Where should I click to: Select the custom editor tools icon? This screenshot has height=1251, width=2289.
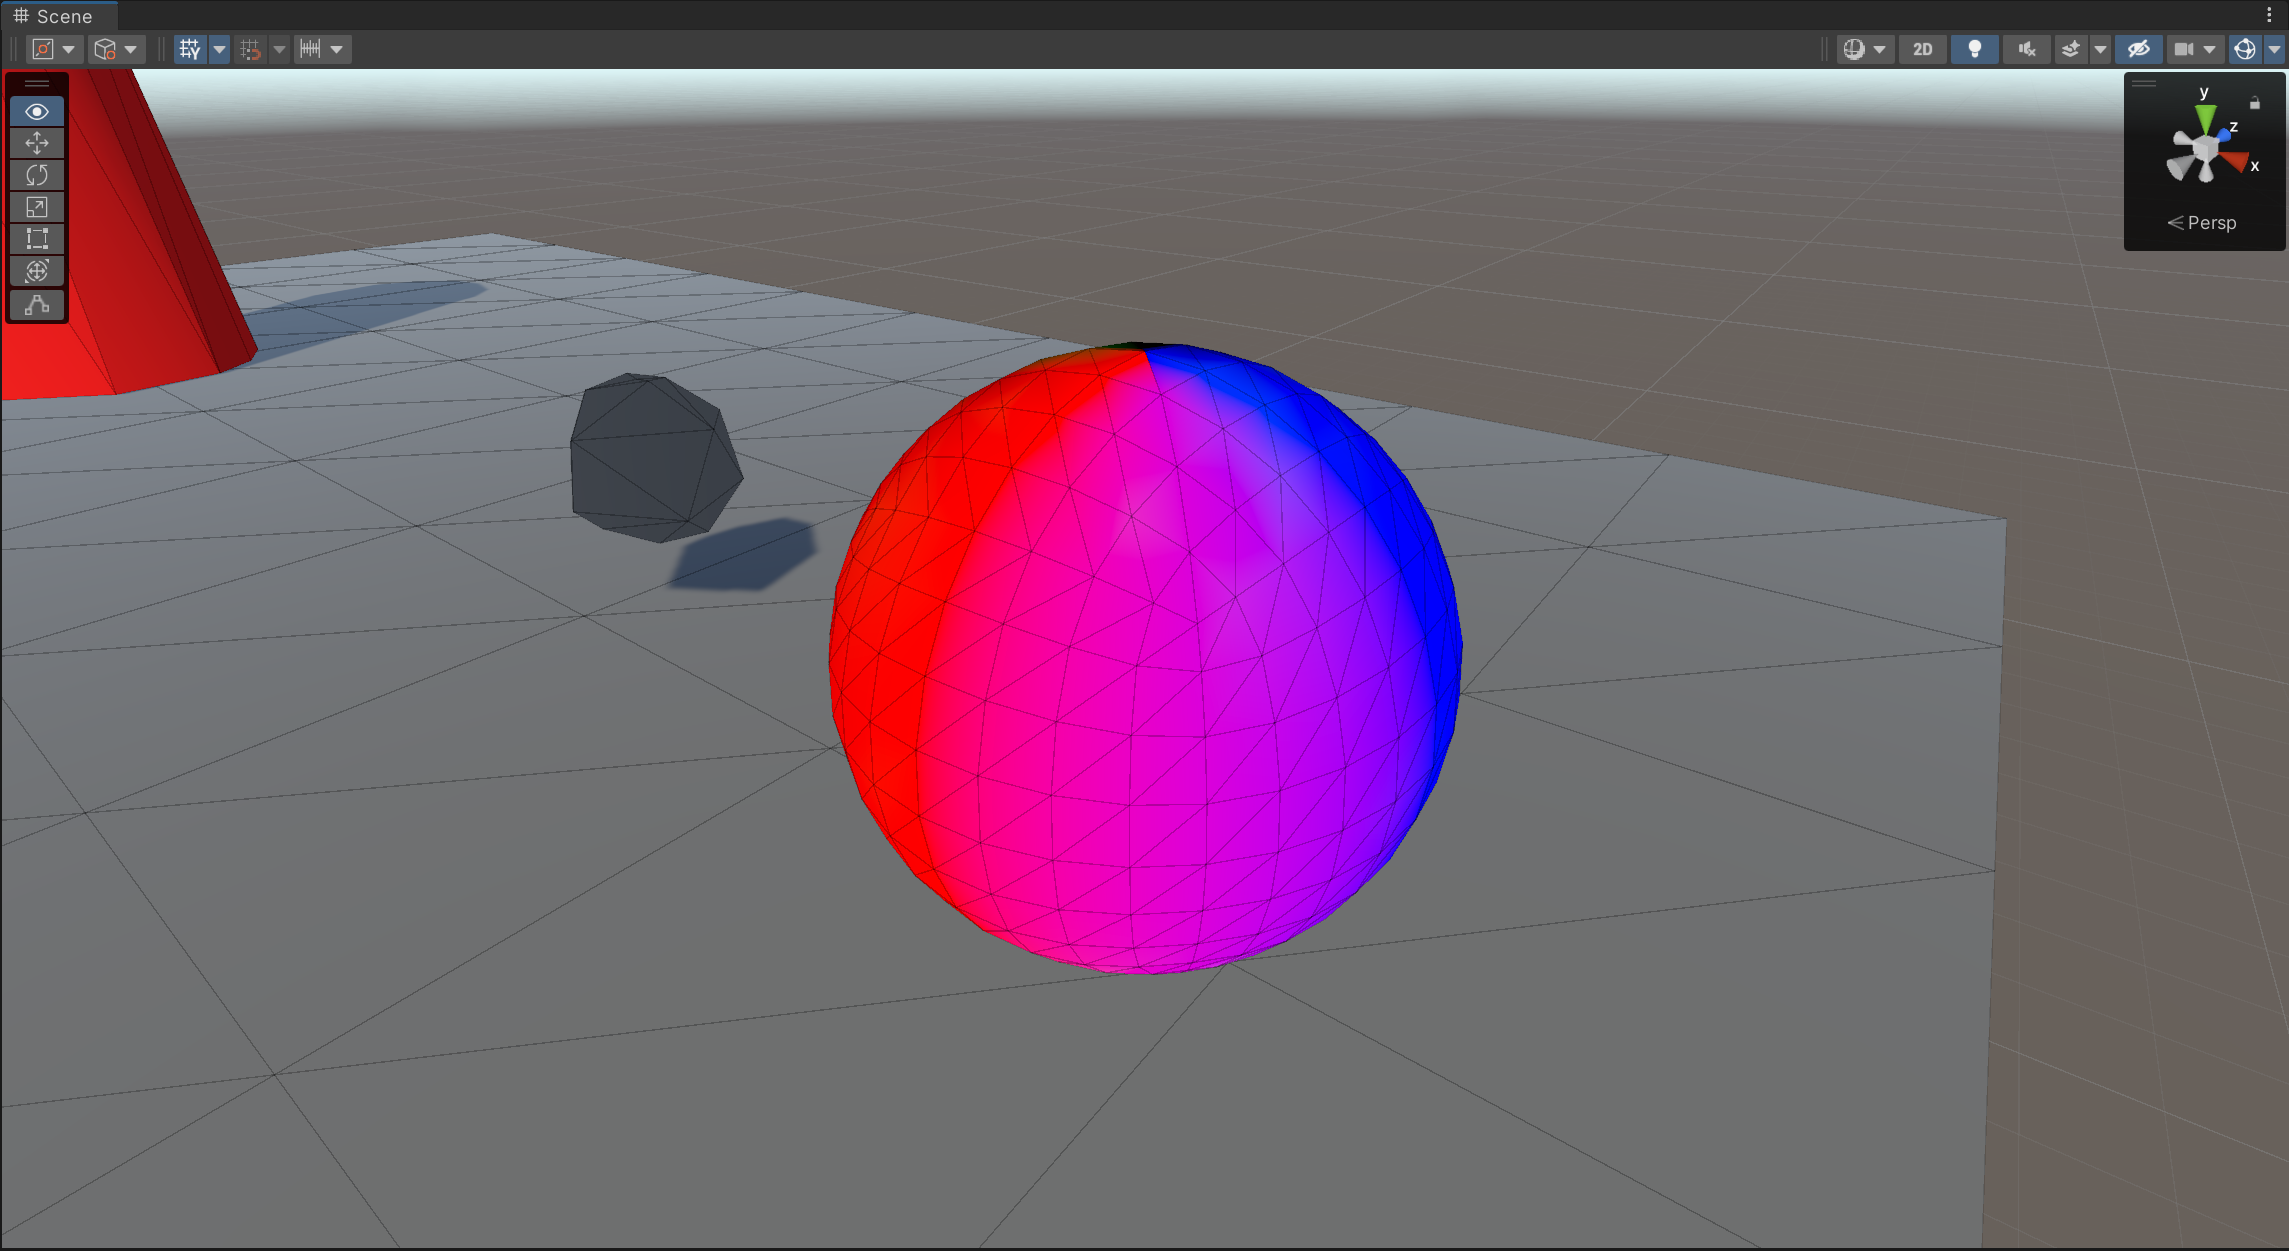point(37,305)
